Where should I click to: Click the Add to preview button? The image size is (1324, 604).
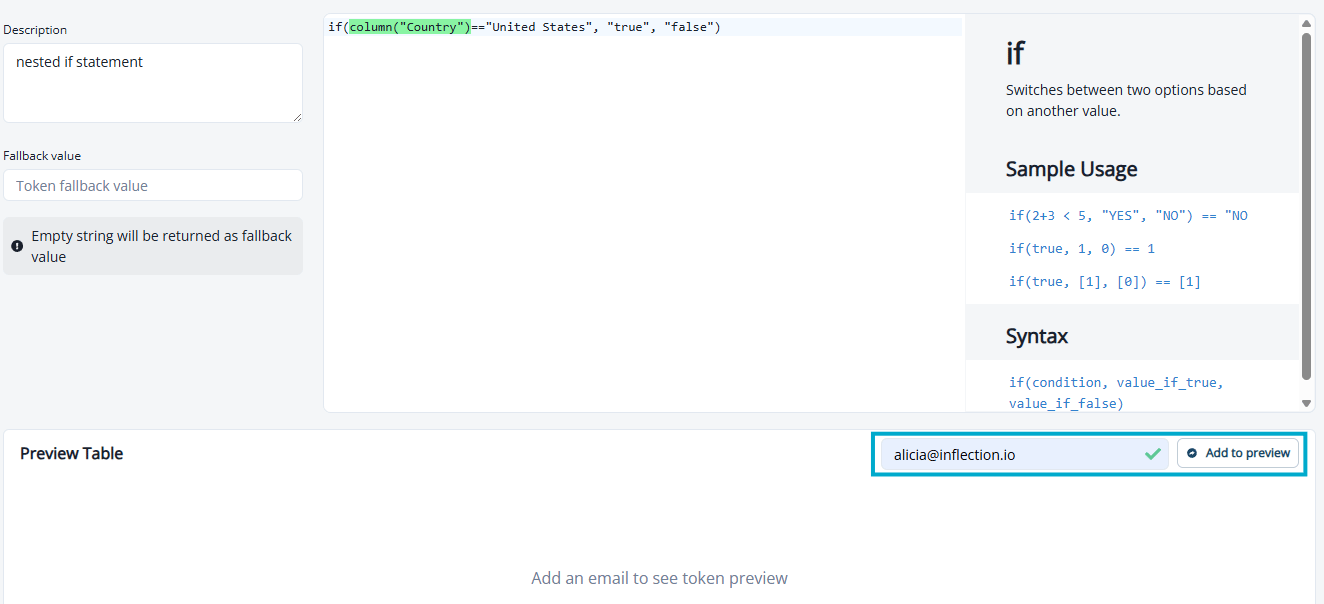pos(1238,453)
